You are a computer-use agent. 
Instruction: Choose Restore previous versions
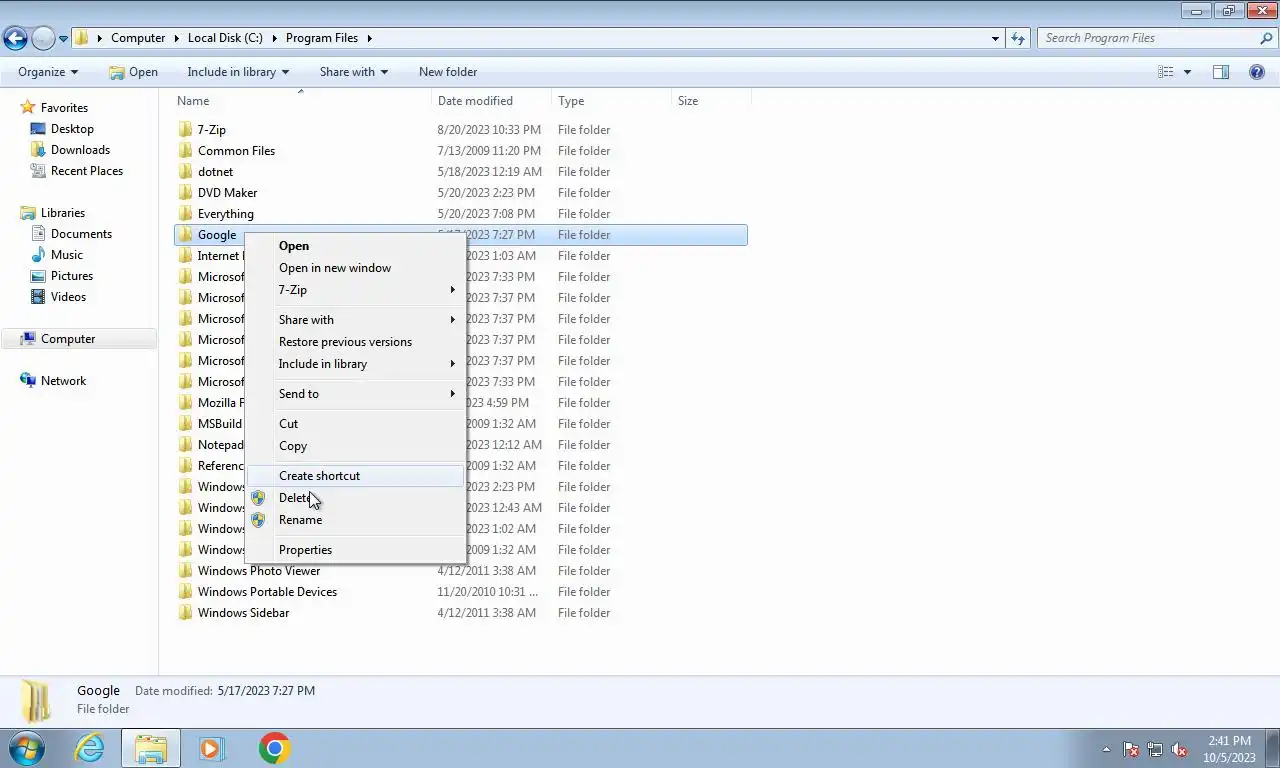click(x=356, y=342)
